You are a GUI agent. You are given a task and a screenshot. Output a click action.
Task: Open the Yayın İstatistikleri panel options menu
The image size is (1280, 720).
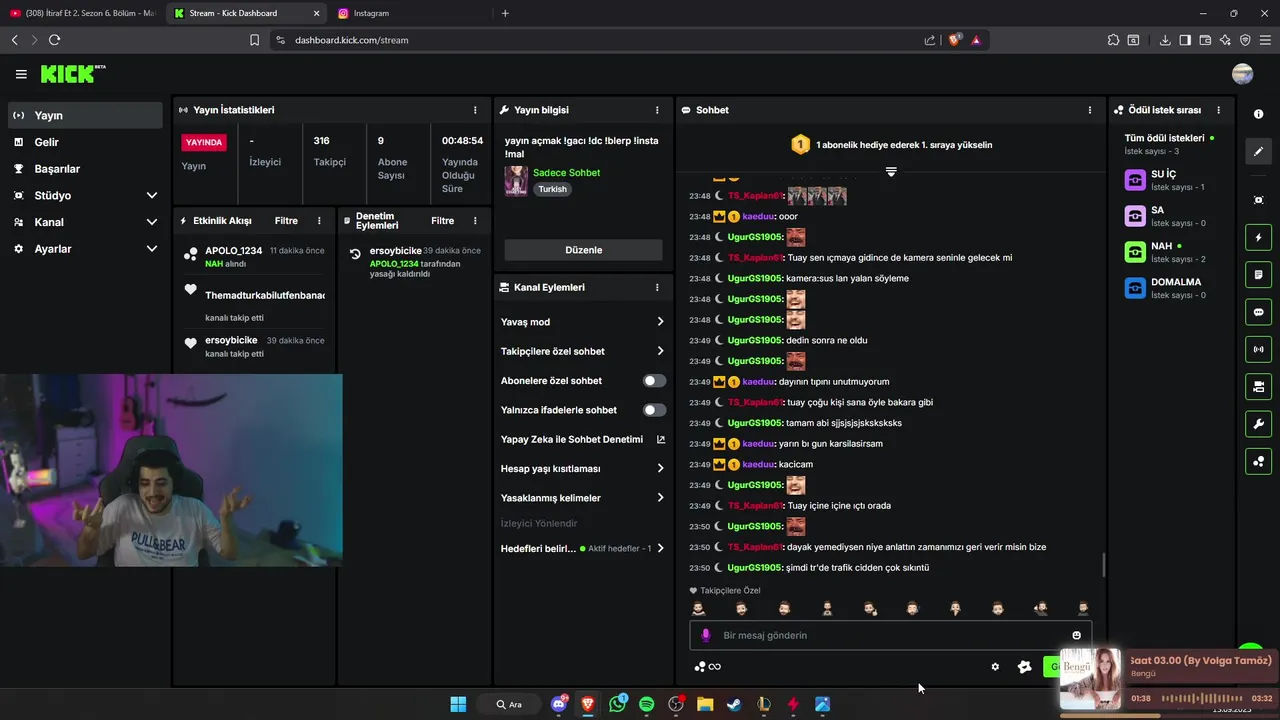(475, 110)
